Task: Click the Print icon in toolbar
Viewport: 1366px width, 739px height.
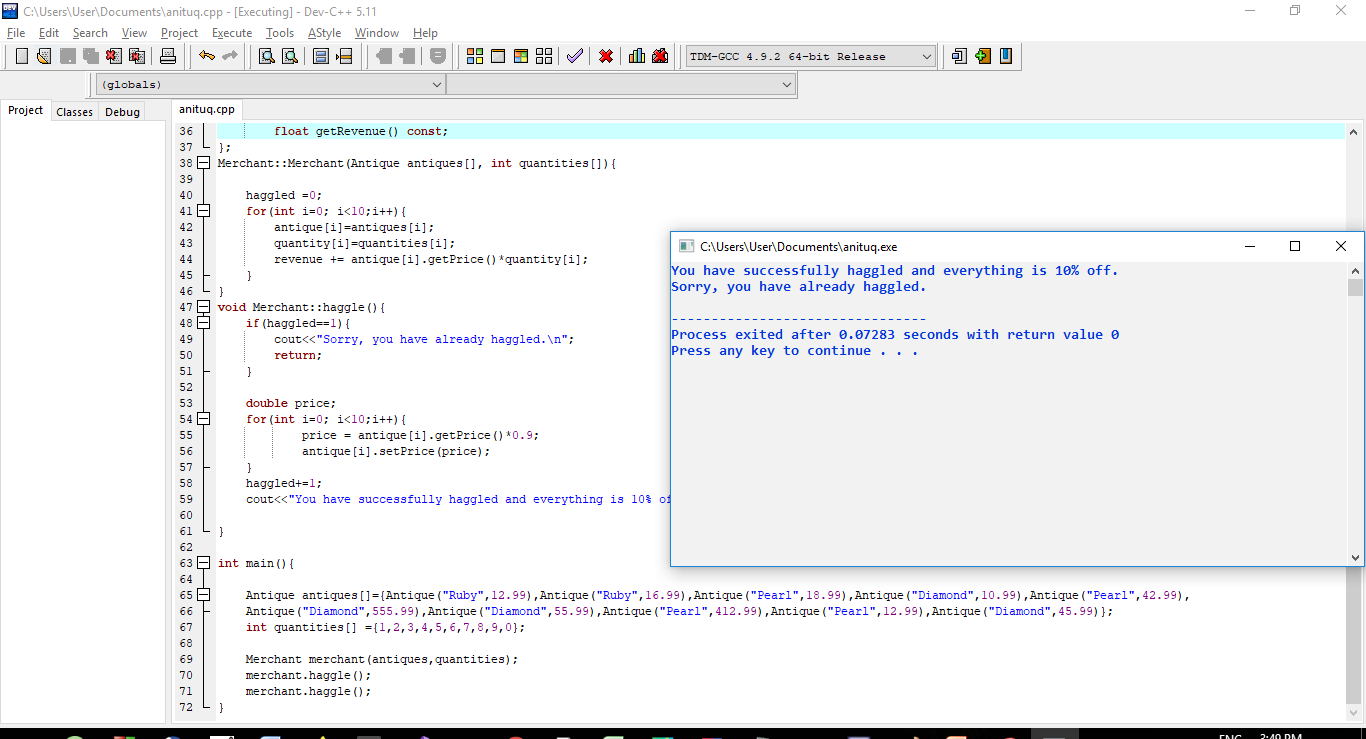Action: coord(168,56)
